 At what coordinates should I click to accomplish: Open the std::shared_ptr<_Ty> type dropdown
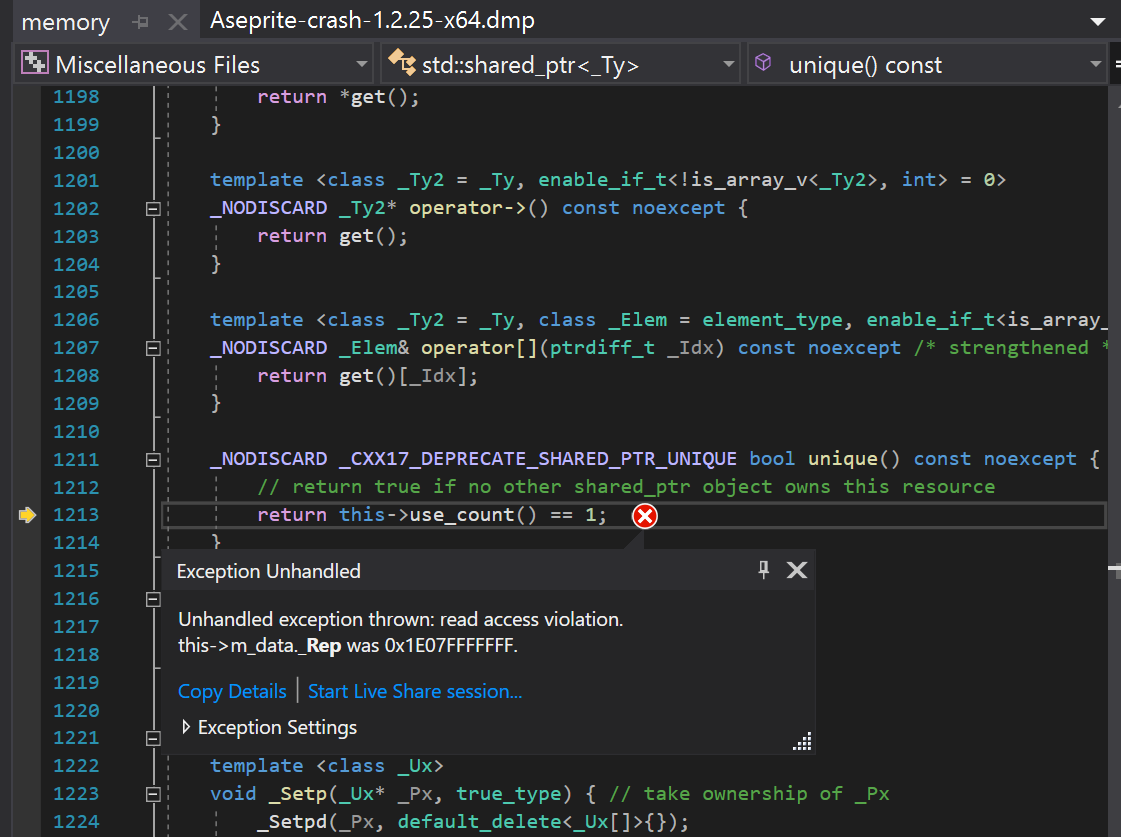[729, 64]
